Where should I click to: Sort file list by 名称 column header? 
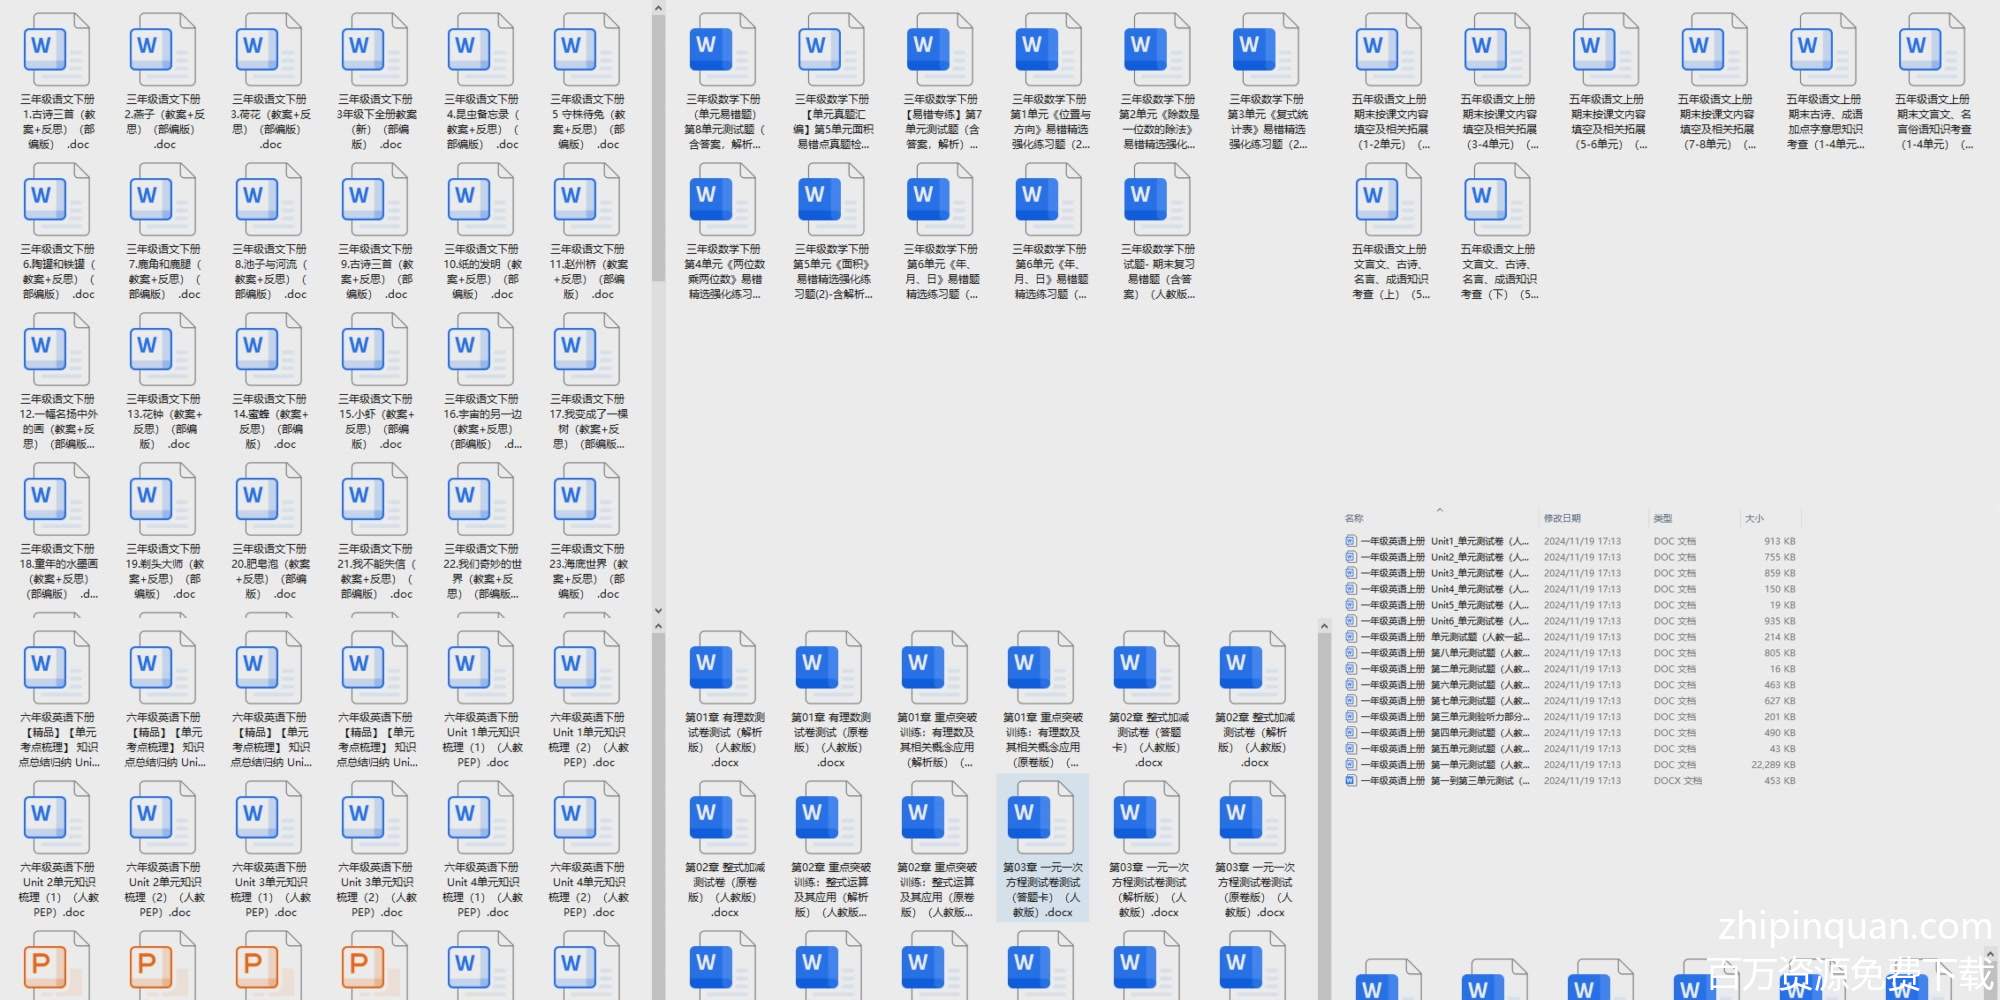1354,518
